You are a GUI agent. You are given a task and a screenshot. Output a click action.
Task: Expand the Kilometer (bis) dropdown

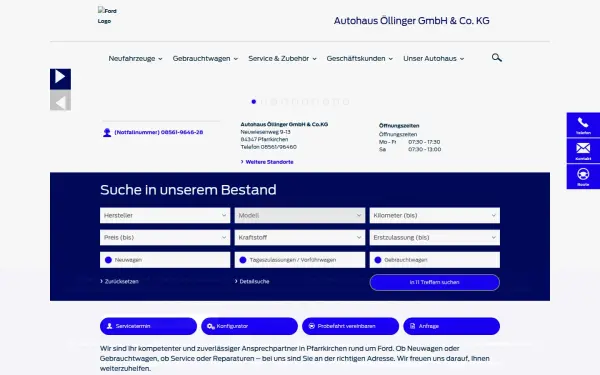click(435, 215)
